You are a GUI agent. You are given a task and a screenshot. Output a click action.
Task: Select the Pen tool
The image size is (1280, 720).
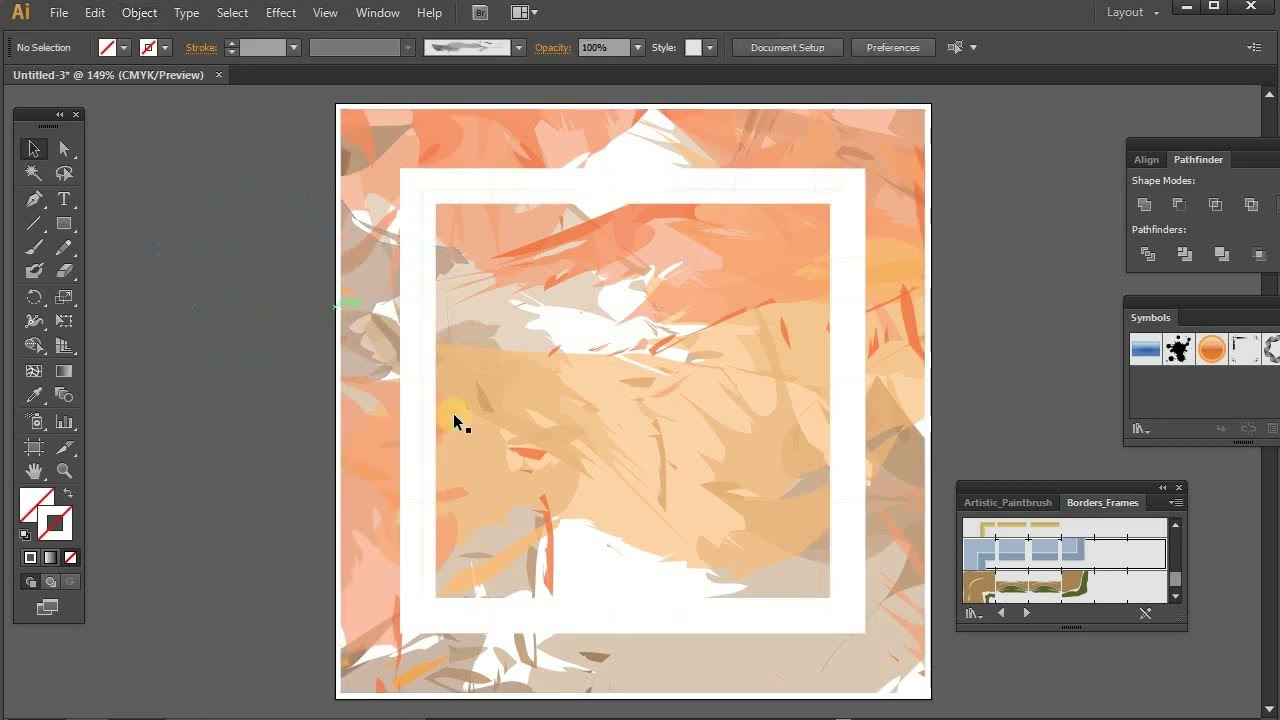click(33, 199)
